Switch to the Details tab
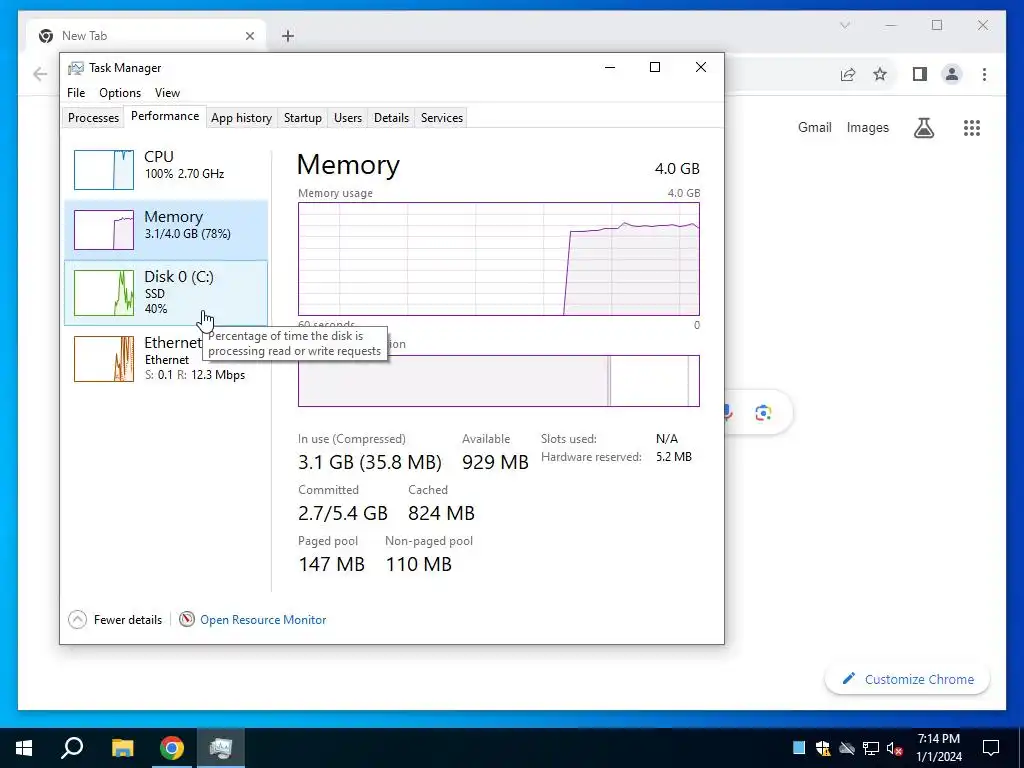 click(391, 118)
